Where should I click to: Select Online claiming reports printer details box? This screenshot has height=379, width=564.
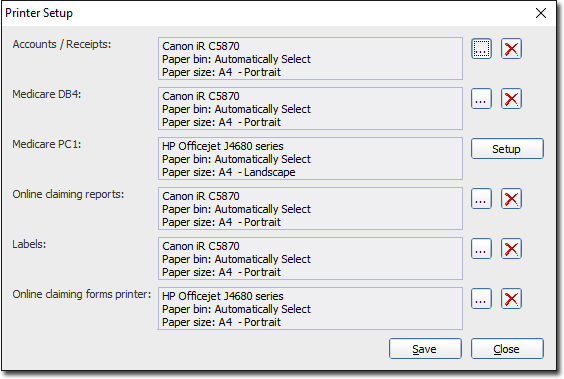pyautogui.click(x=310, y=209)
